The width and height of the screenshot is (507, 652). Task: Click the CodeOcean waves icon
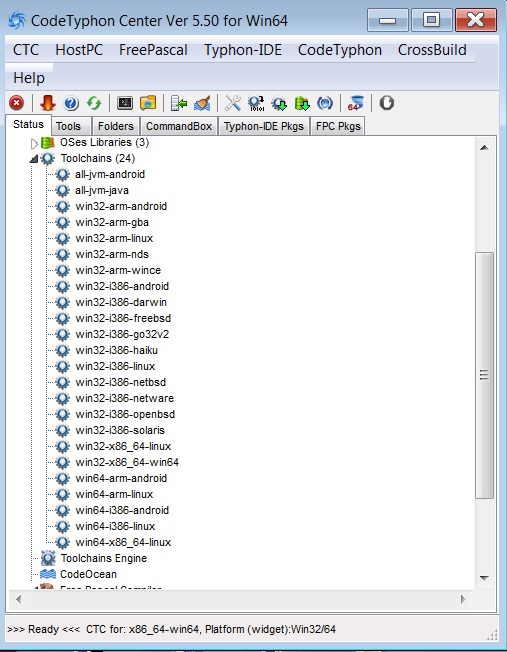48,574
